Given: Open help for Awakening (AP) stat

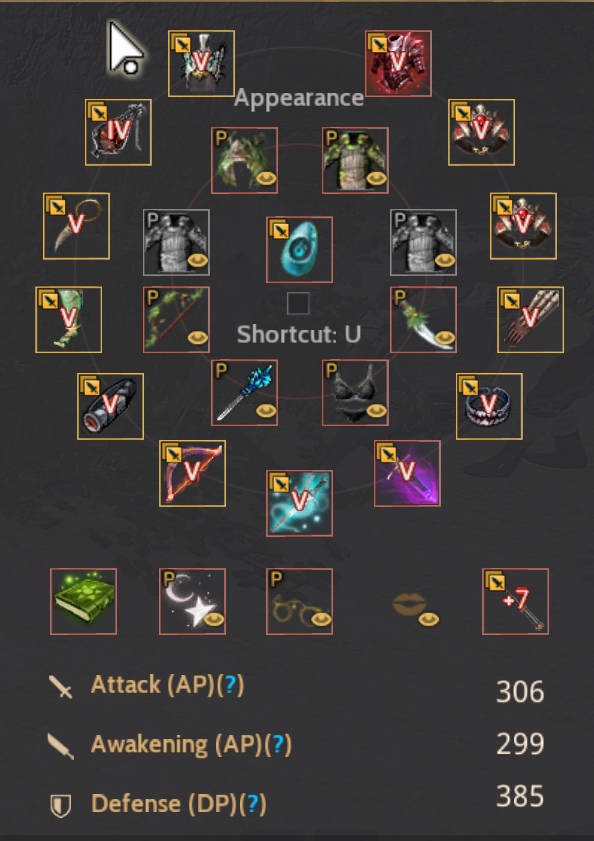Looking at the screenshot, I should click(x=277, y=744).
